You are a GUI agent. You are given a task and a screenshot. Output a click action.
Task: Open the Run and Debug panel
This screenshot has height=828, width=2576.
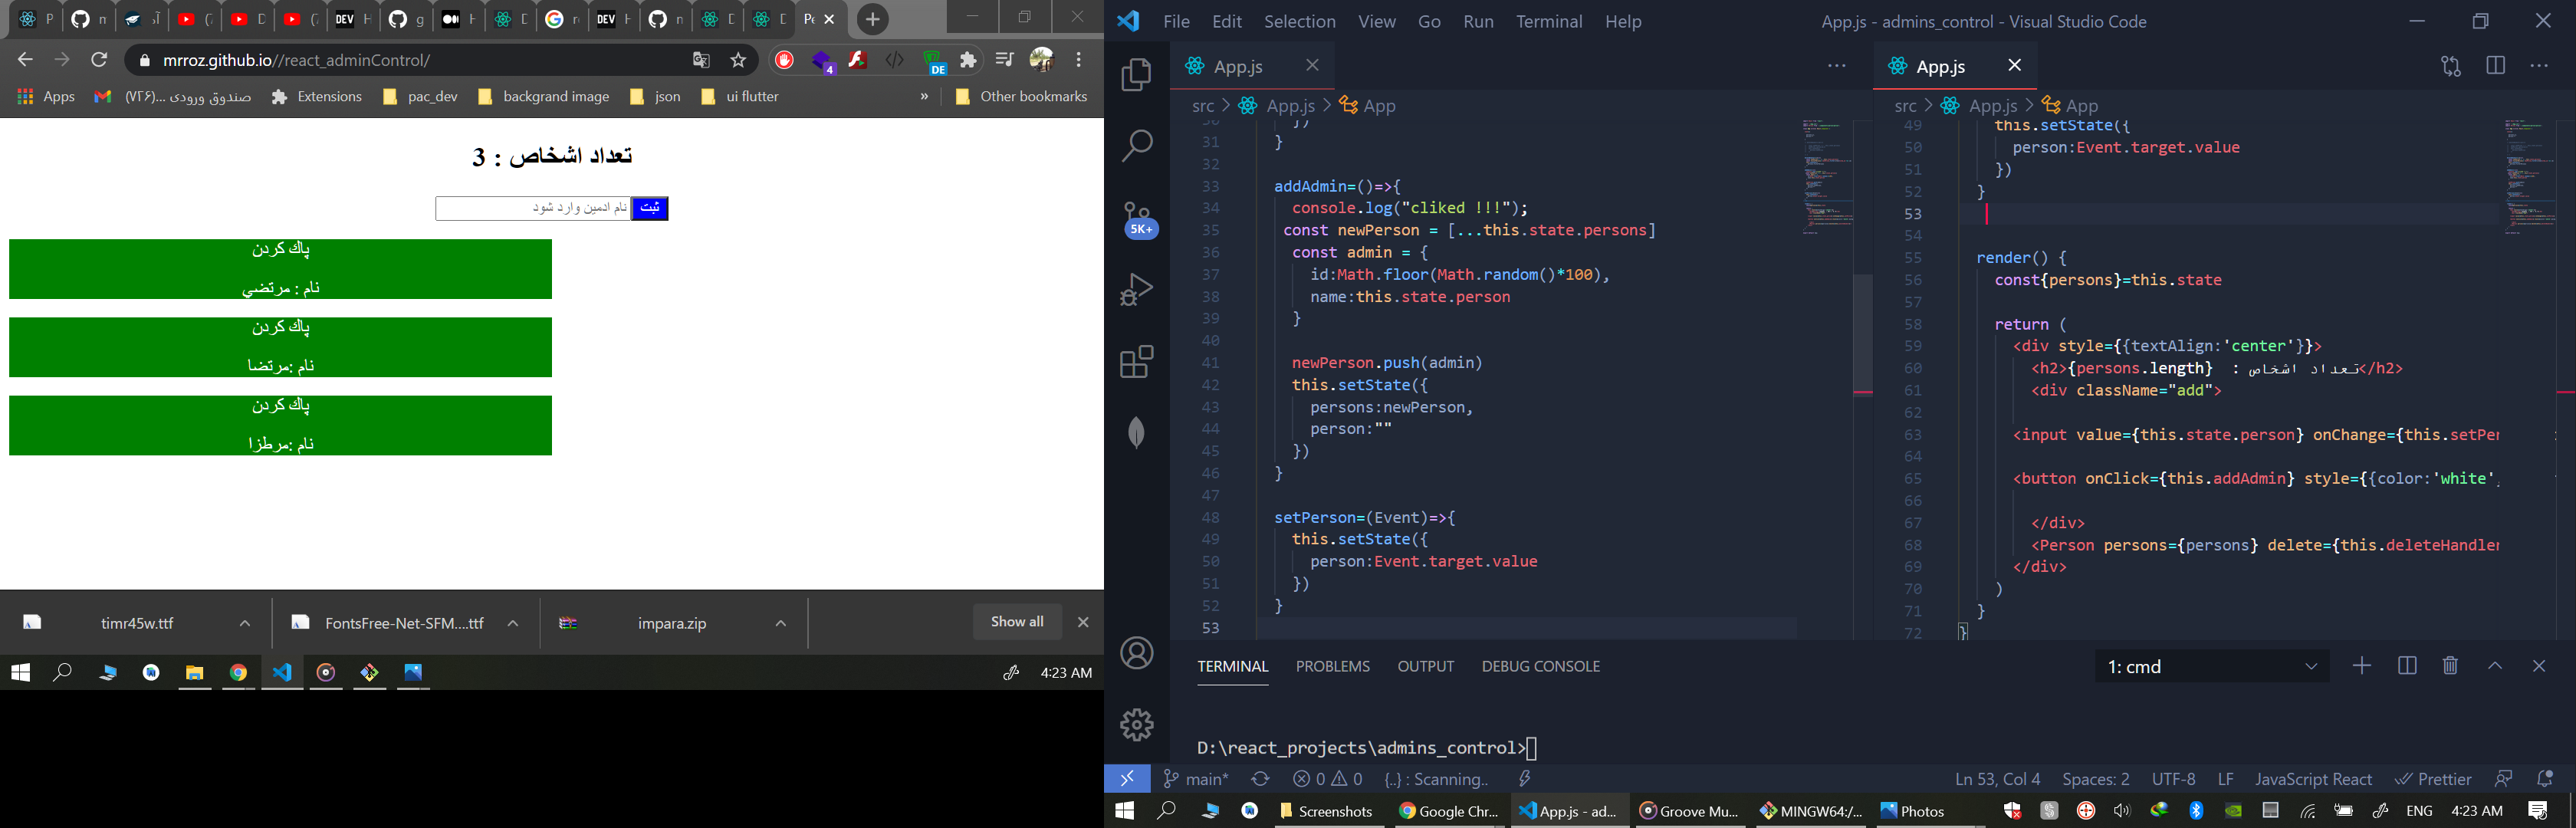(x=1136, y=289)
